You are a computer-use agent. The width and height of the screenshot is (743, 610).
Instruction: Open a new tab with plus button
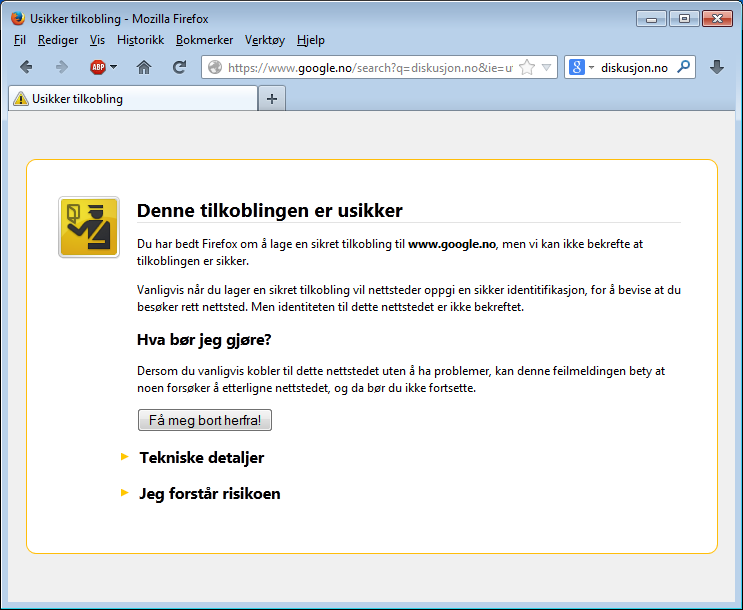pos(272,99)
